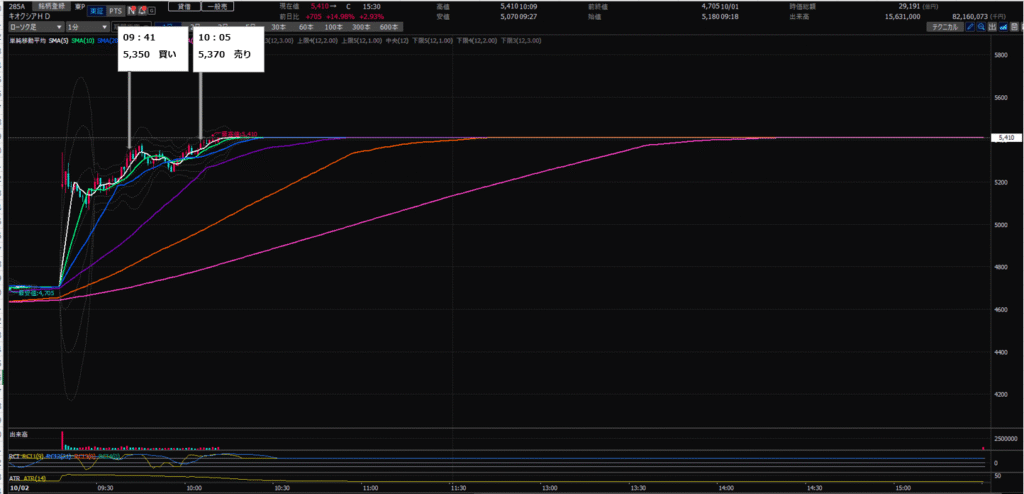Viewport: 1024px width, 494px height.
Task: Click the 一般売 button
Action: click(215, 6)
